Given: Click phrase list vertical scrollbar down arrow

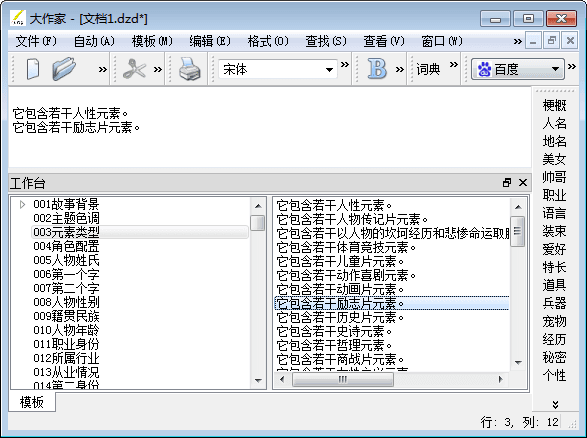Looking at the screenshot, I should click(518, 362).
